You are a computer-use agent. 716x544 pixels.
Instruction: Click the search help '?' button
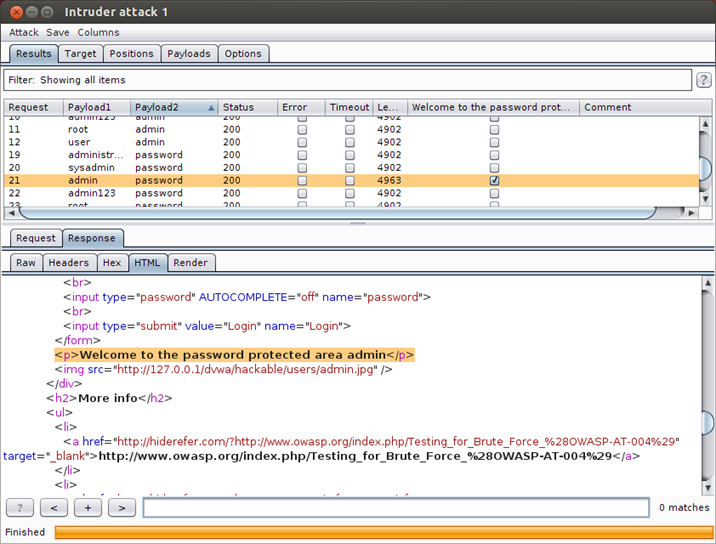[19, 508]
